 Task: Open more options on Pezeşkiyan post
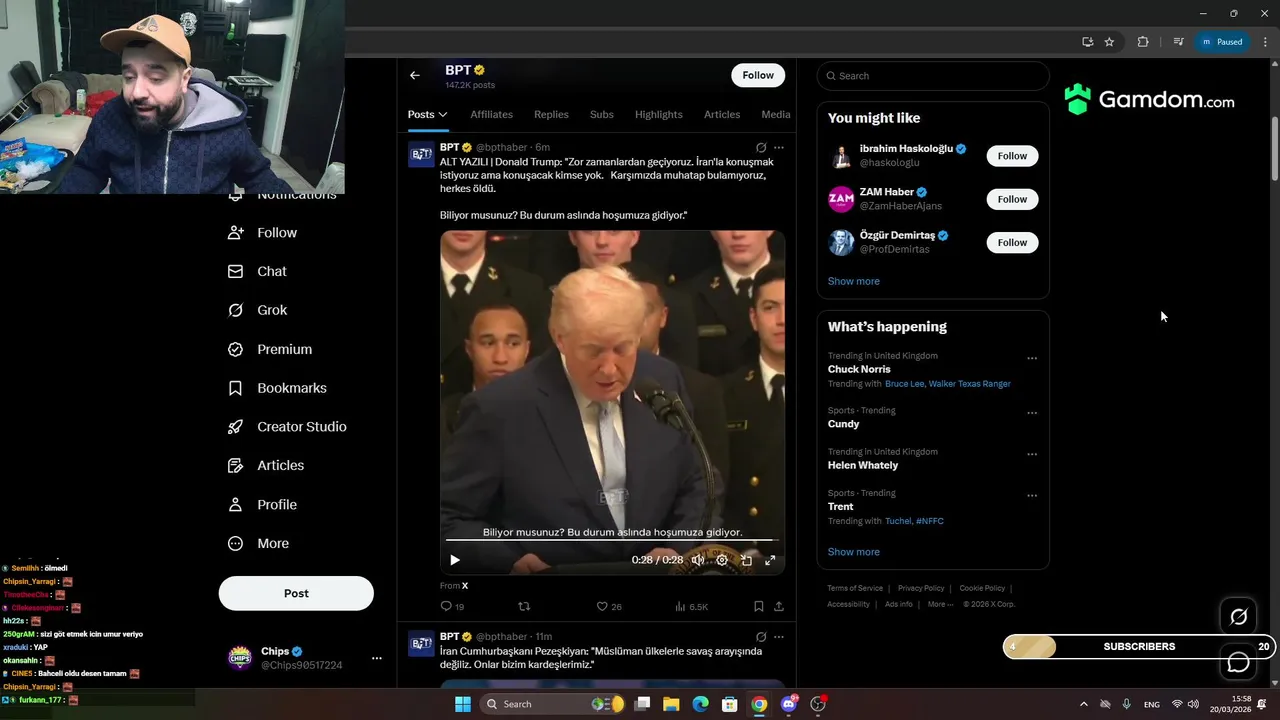point(779,636)
